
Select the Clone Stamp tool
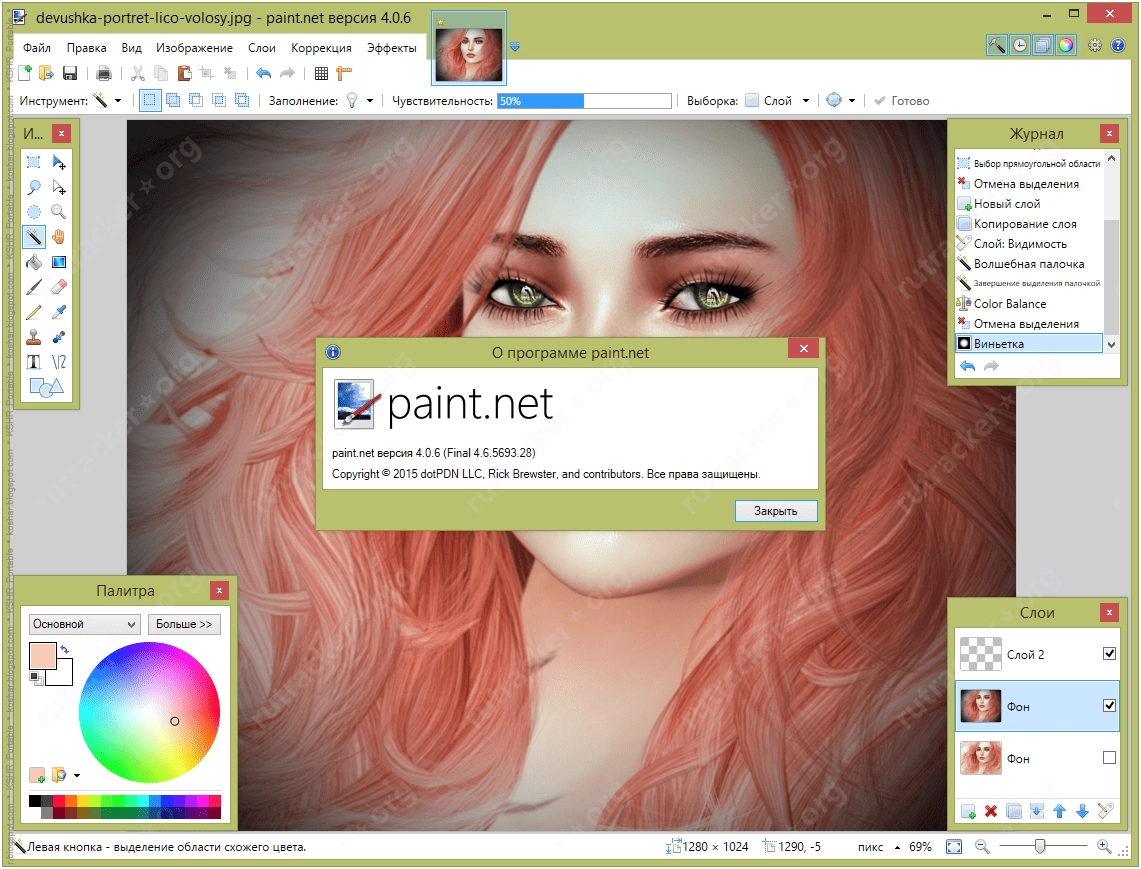click(x=33, y=337)
